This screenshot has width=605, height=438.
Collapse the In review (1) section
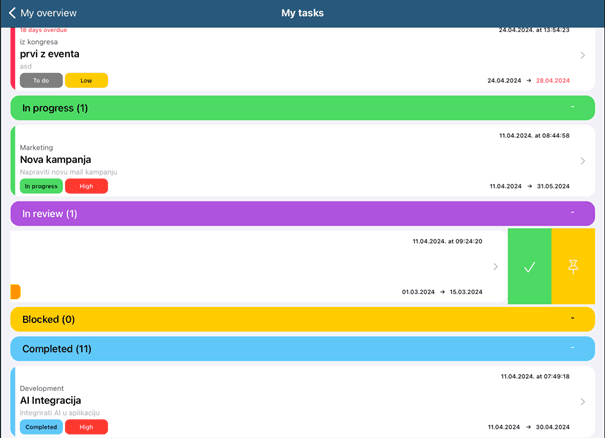tap(572, 213)
